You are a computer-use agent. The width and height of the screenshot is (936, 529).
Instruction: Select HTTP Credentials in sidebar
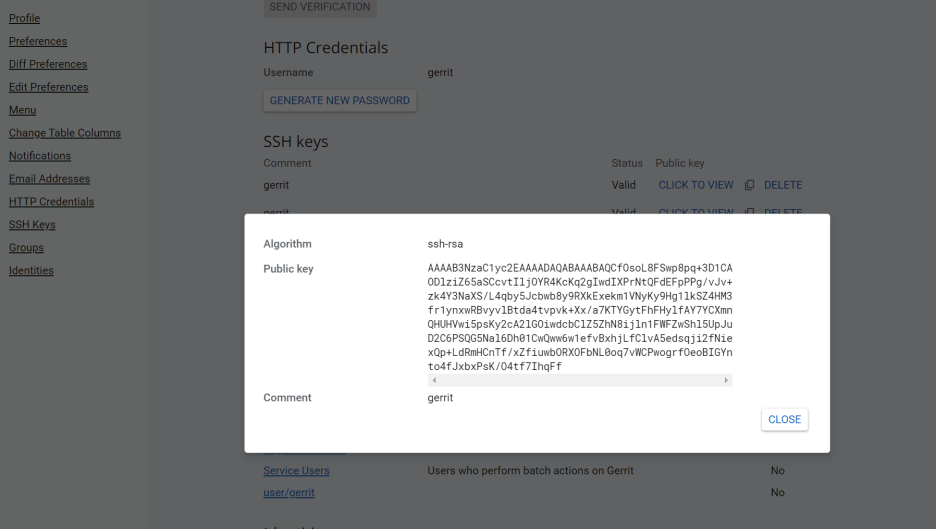tap(51, 202)
